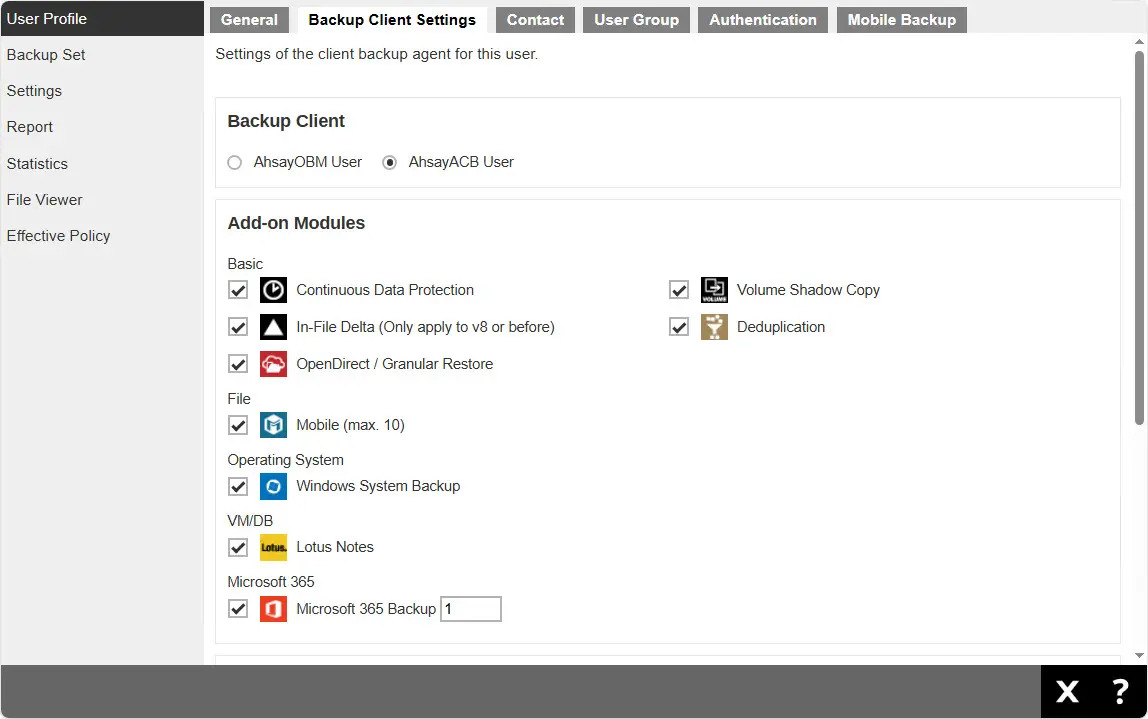Image resolution: width=1148 pixels, height=719 pixels.
Task: Select the AhsayOBM User radio button
Action: click(235, 162)
